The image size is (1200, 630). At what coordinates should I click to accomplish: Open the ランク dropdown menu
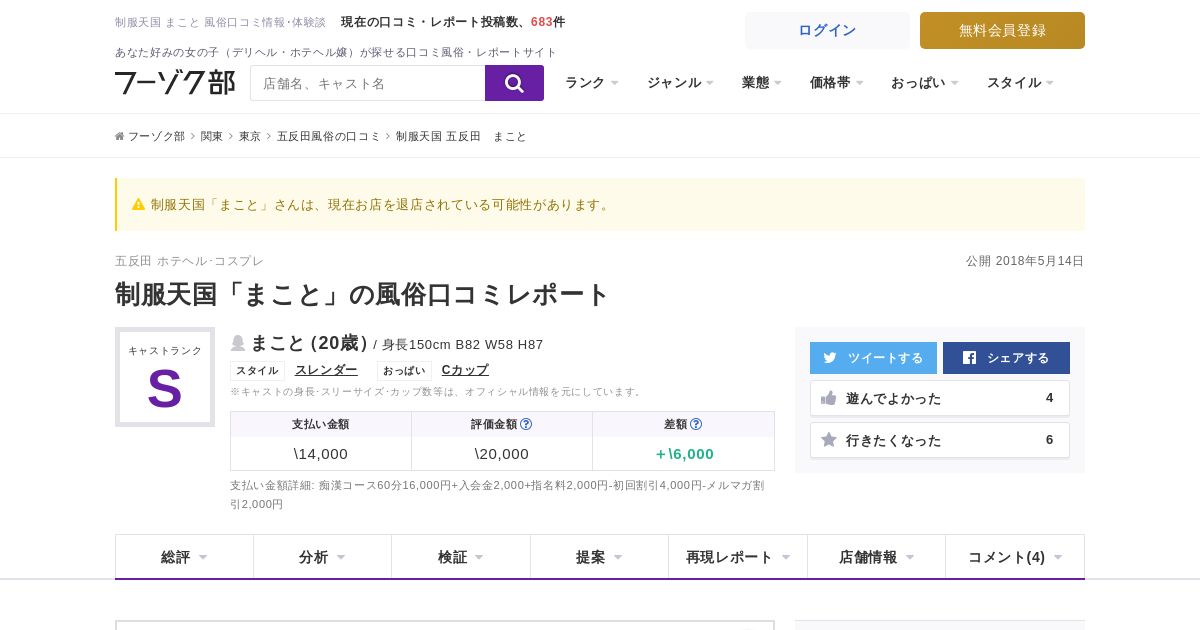pyautogui.click(x=592, y=83)
